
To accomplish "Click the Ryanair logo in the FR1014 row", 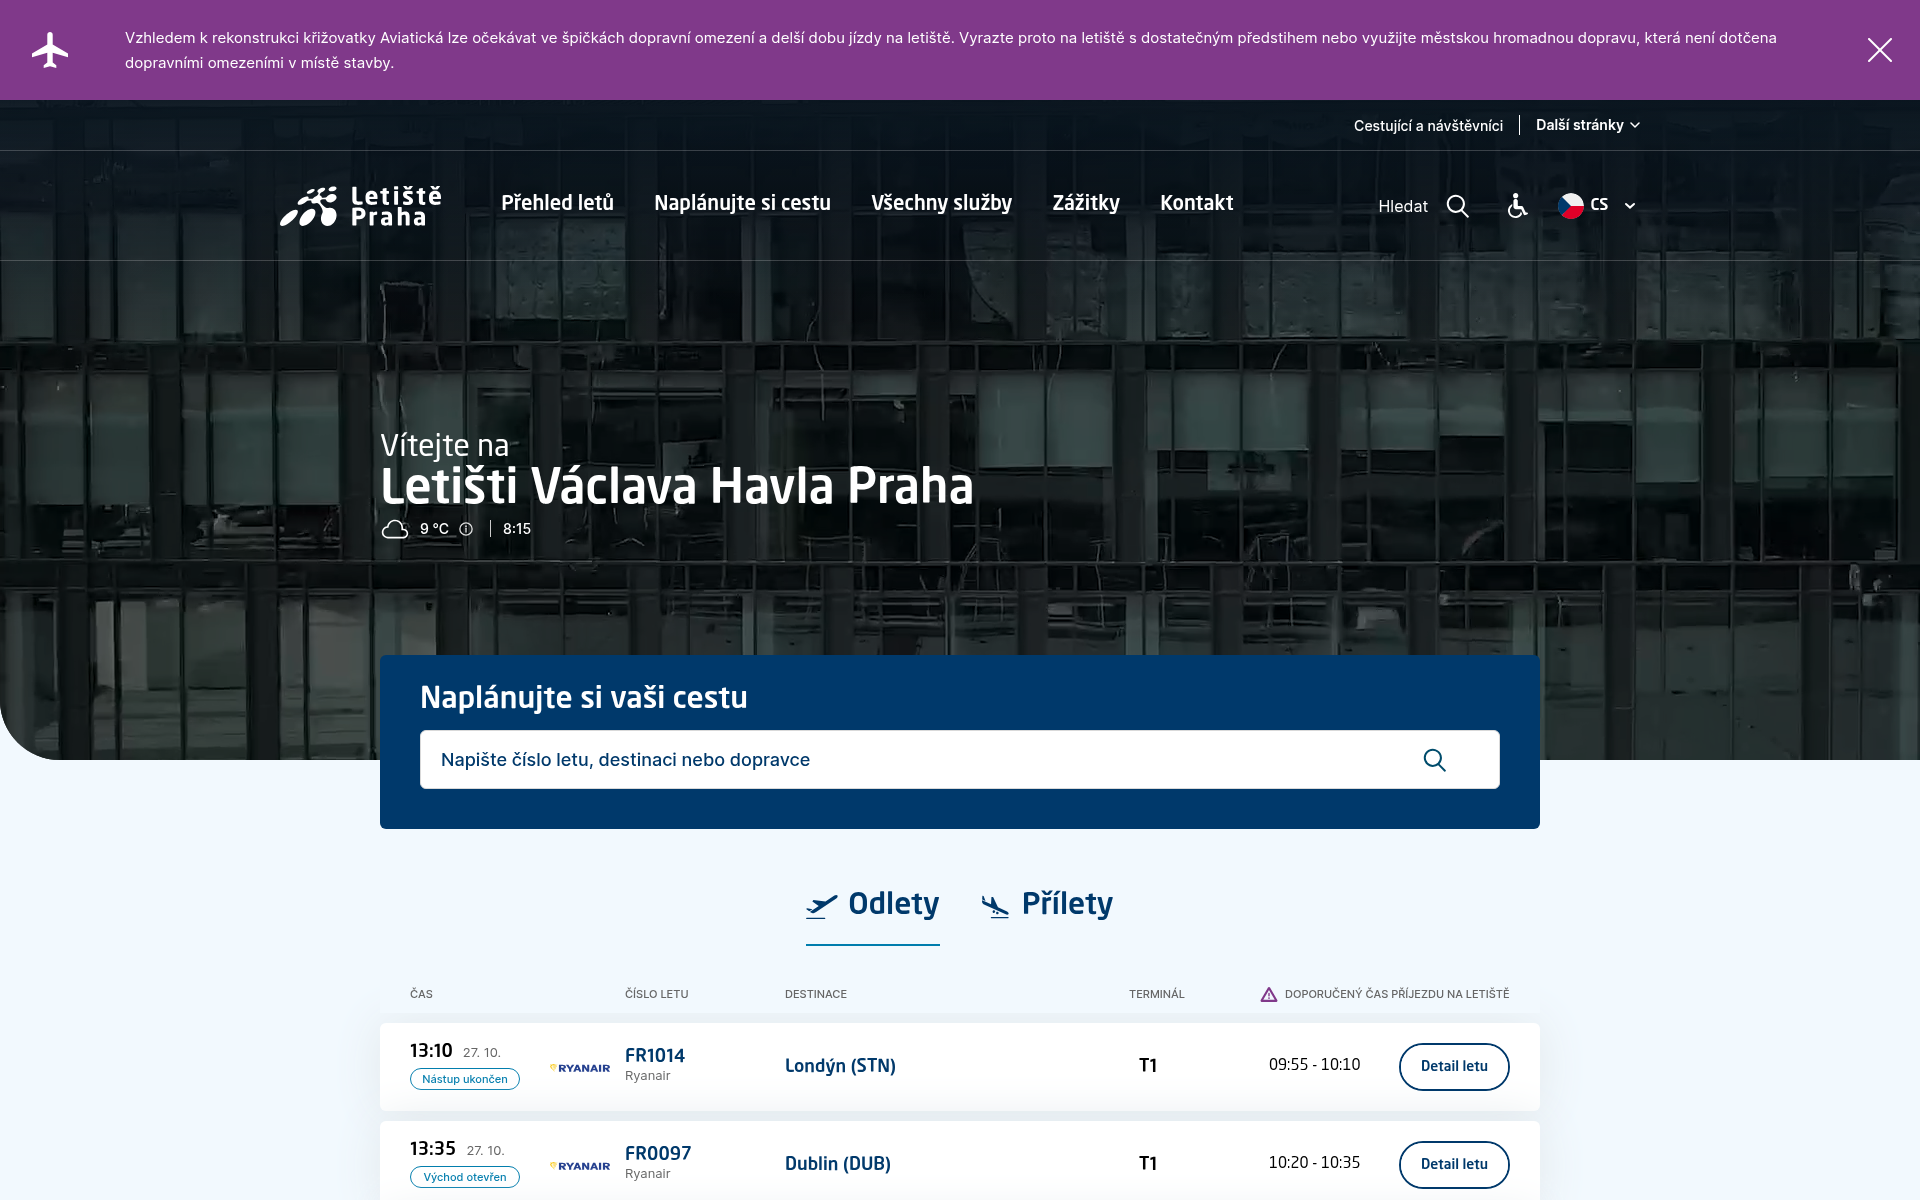I will point(580,1068).
